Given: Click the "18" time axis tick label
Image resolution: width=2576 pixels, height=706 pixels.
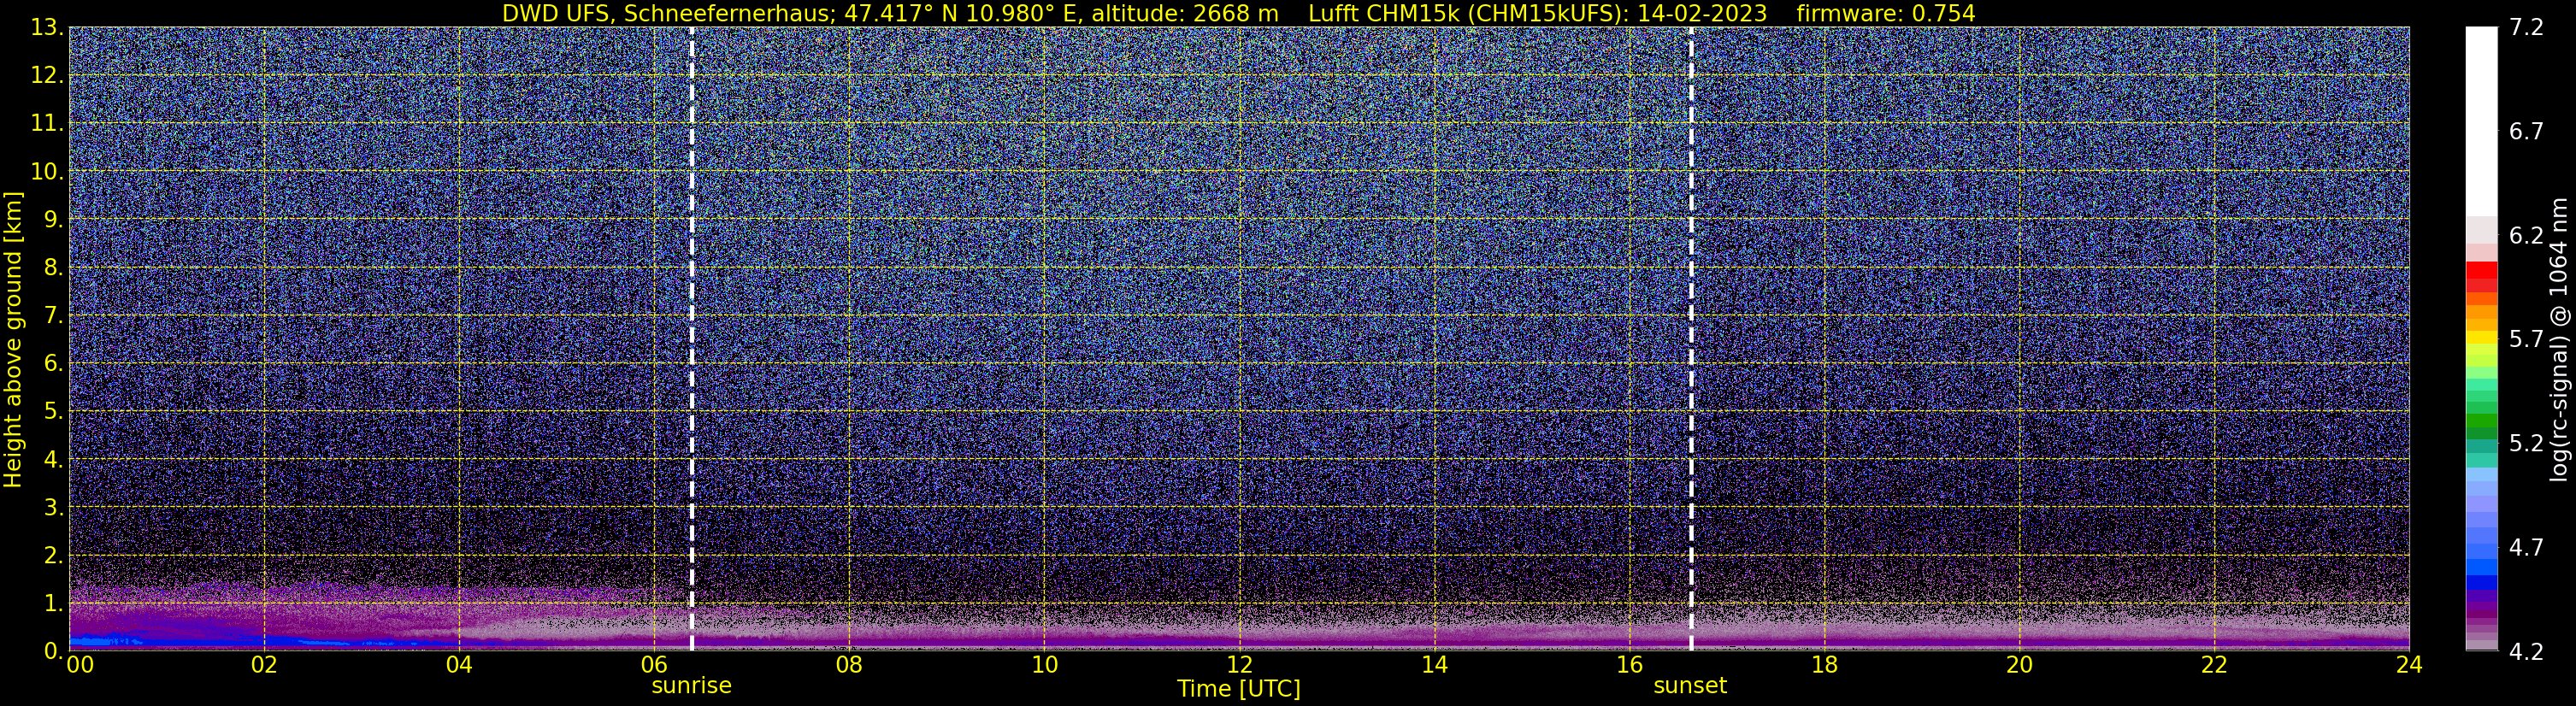Looking at the screenshot, I should tap(1824, 665).
